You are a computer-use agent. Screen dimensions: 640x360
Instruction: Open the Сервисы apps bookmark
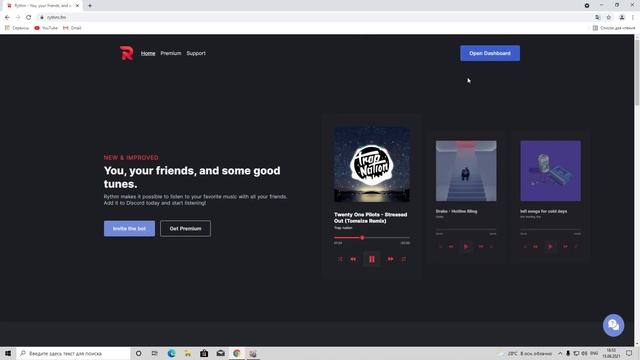pyautogui.click(x=17, y=28)
